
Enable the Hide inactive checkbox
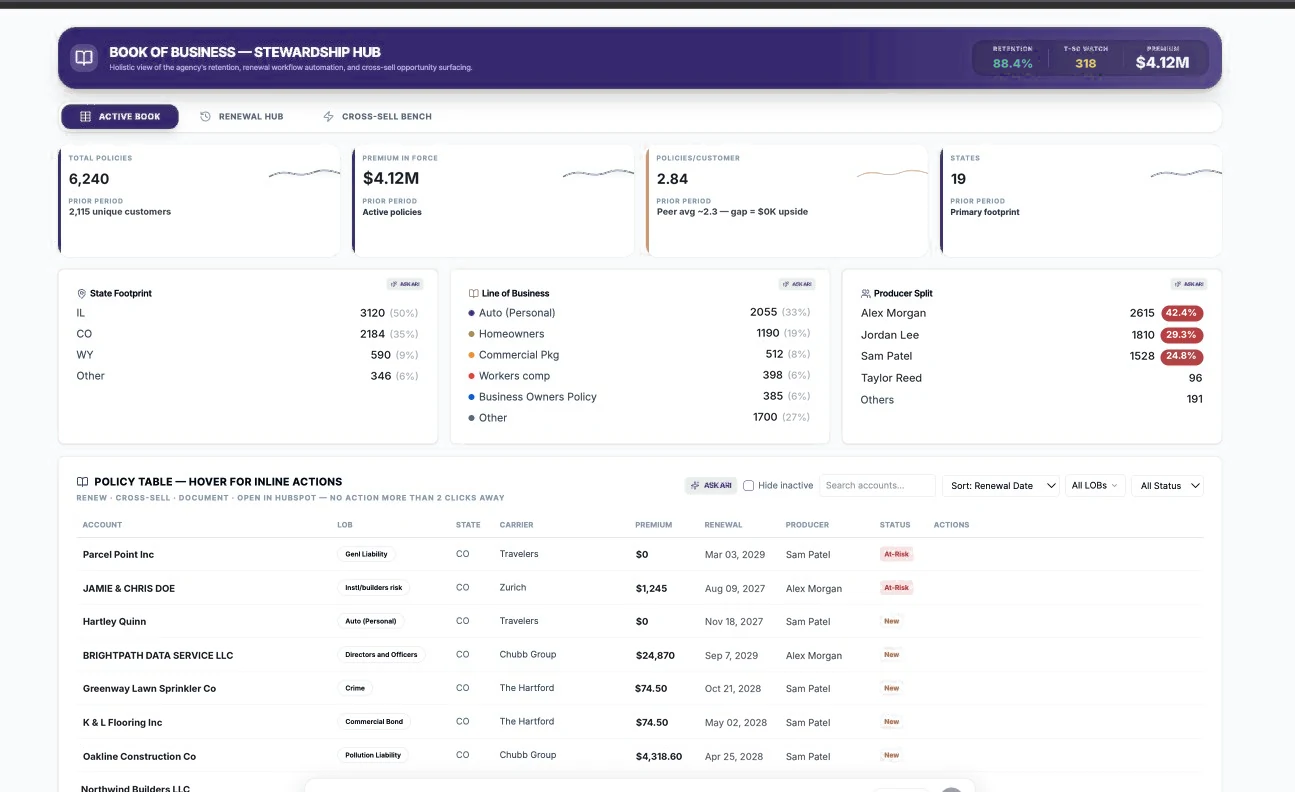(x=748, y=486)
